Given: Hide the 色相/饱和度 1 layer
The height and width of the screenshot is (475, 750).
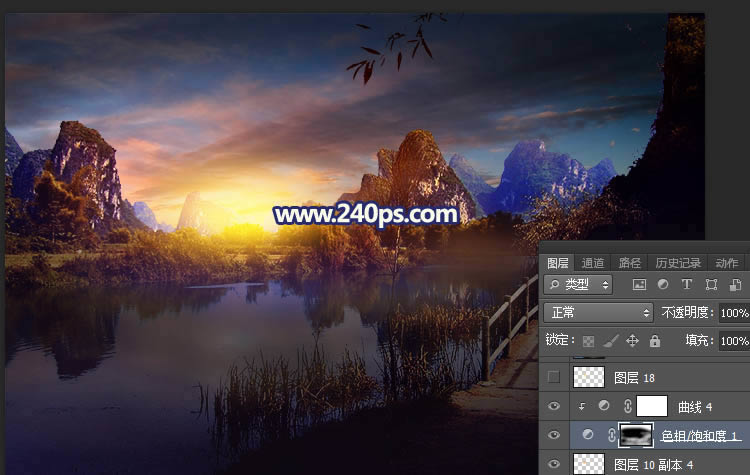Looking at the screenshot, I should [553, 435].
